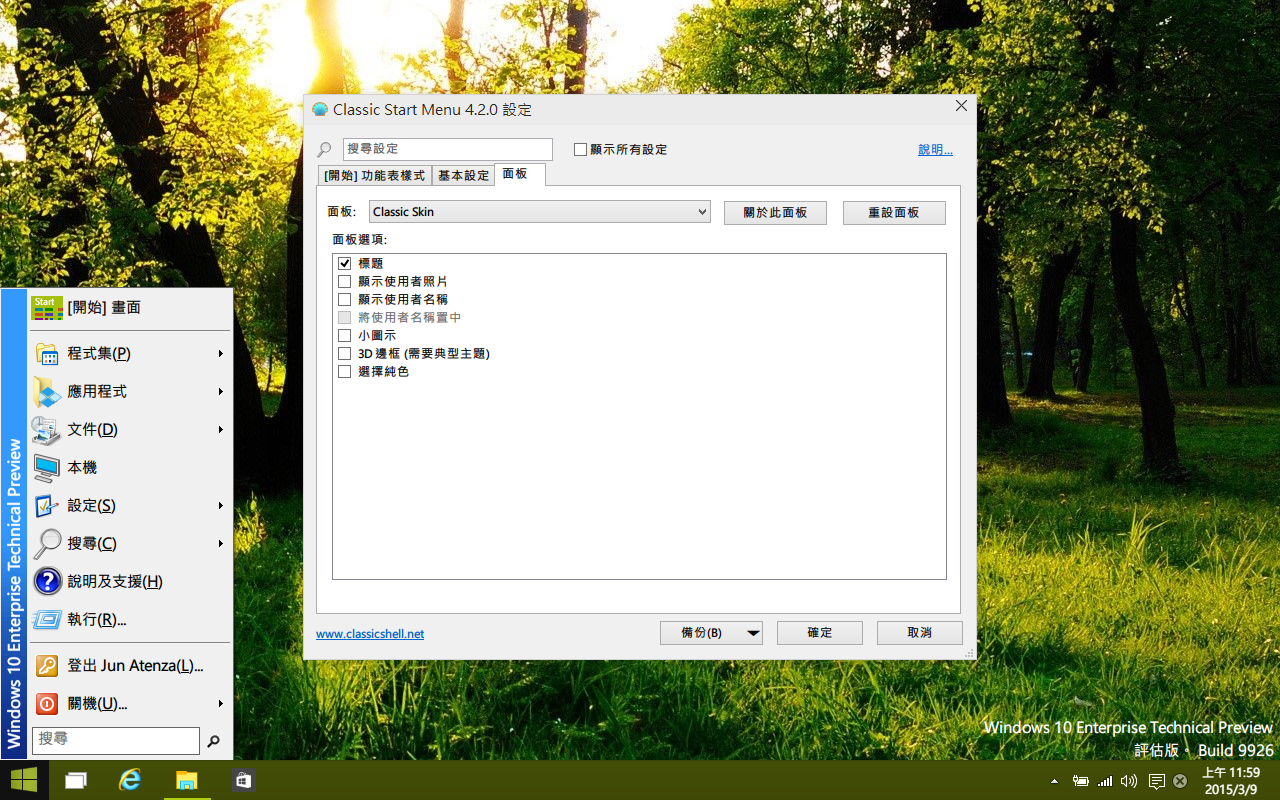This screenshot has width=1280, height=800.
Task: Show hidden tray icons arrow
Action: tap(1055, 781)
